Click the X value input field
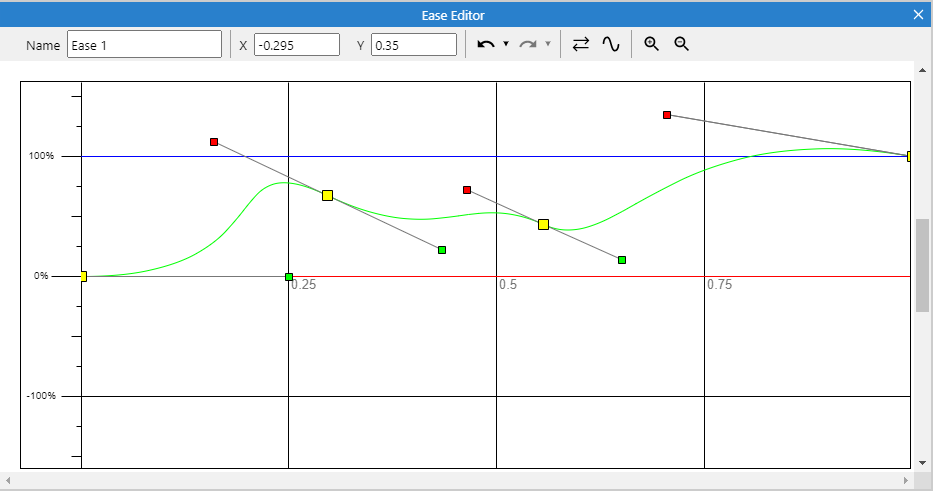The image size is (933, 491). click(x=296, y=45)
